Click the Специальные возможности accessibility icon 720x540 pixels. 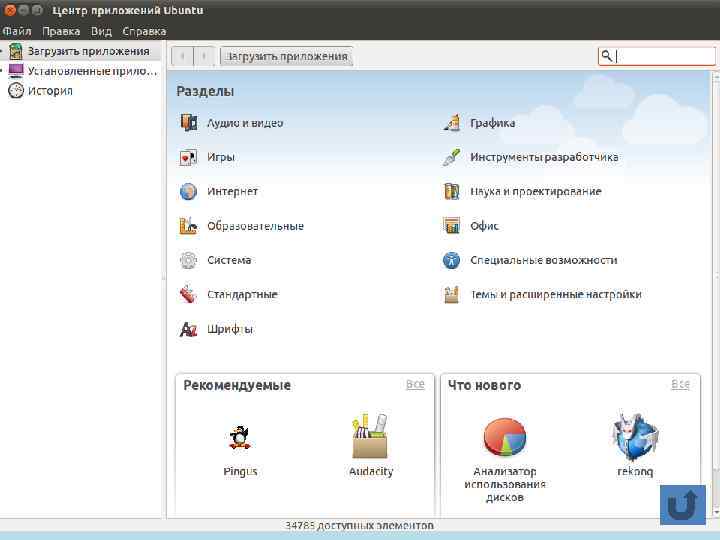click(x=451, y=260)
